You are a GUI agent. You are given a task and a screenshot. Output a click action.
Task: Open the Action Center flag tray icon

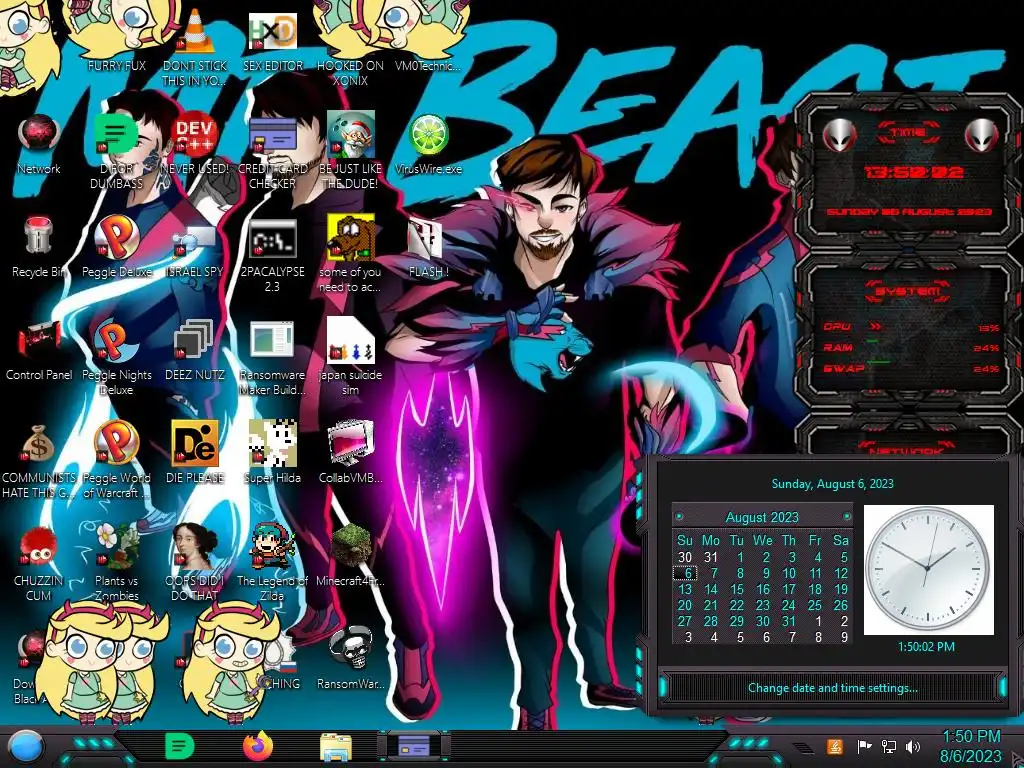(x=864, y=746)
